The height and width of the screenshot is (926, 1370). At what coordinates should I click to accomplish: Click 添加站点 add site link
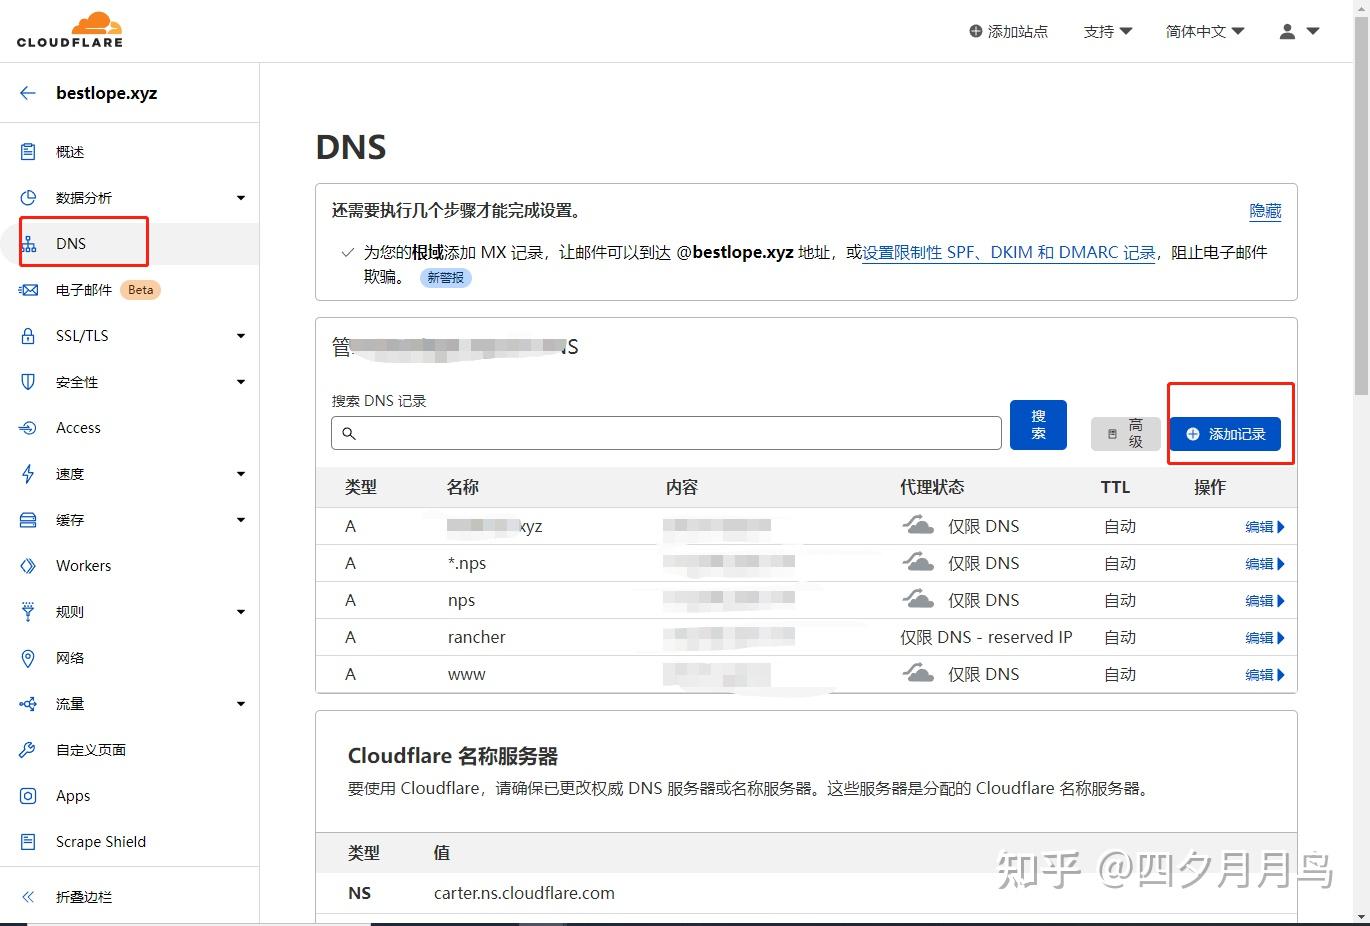click(1008, 32)
